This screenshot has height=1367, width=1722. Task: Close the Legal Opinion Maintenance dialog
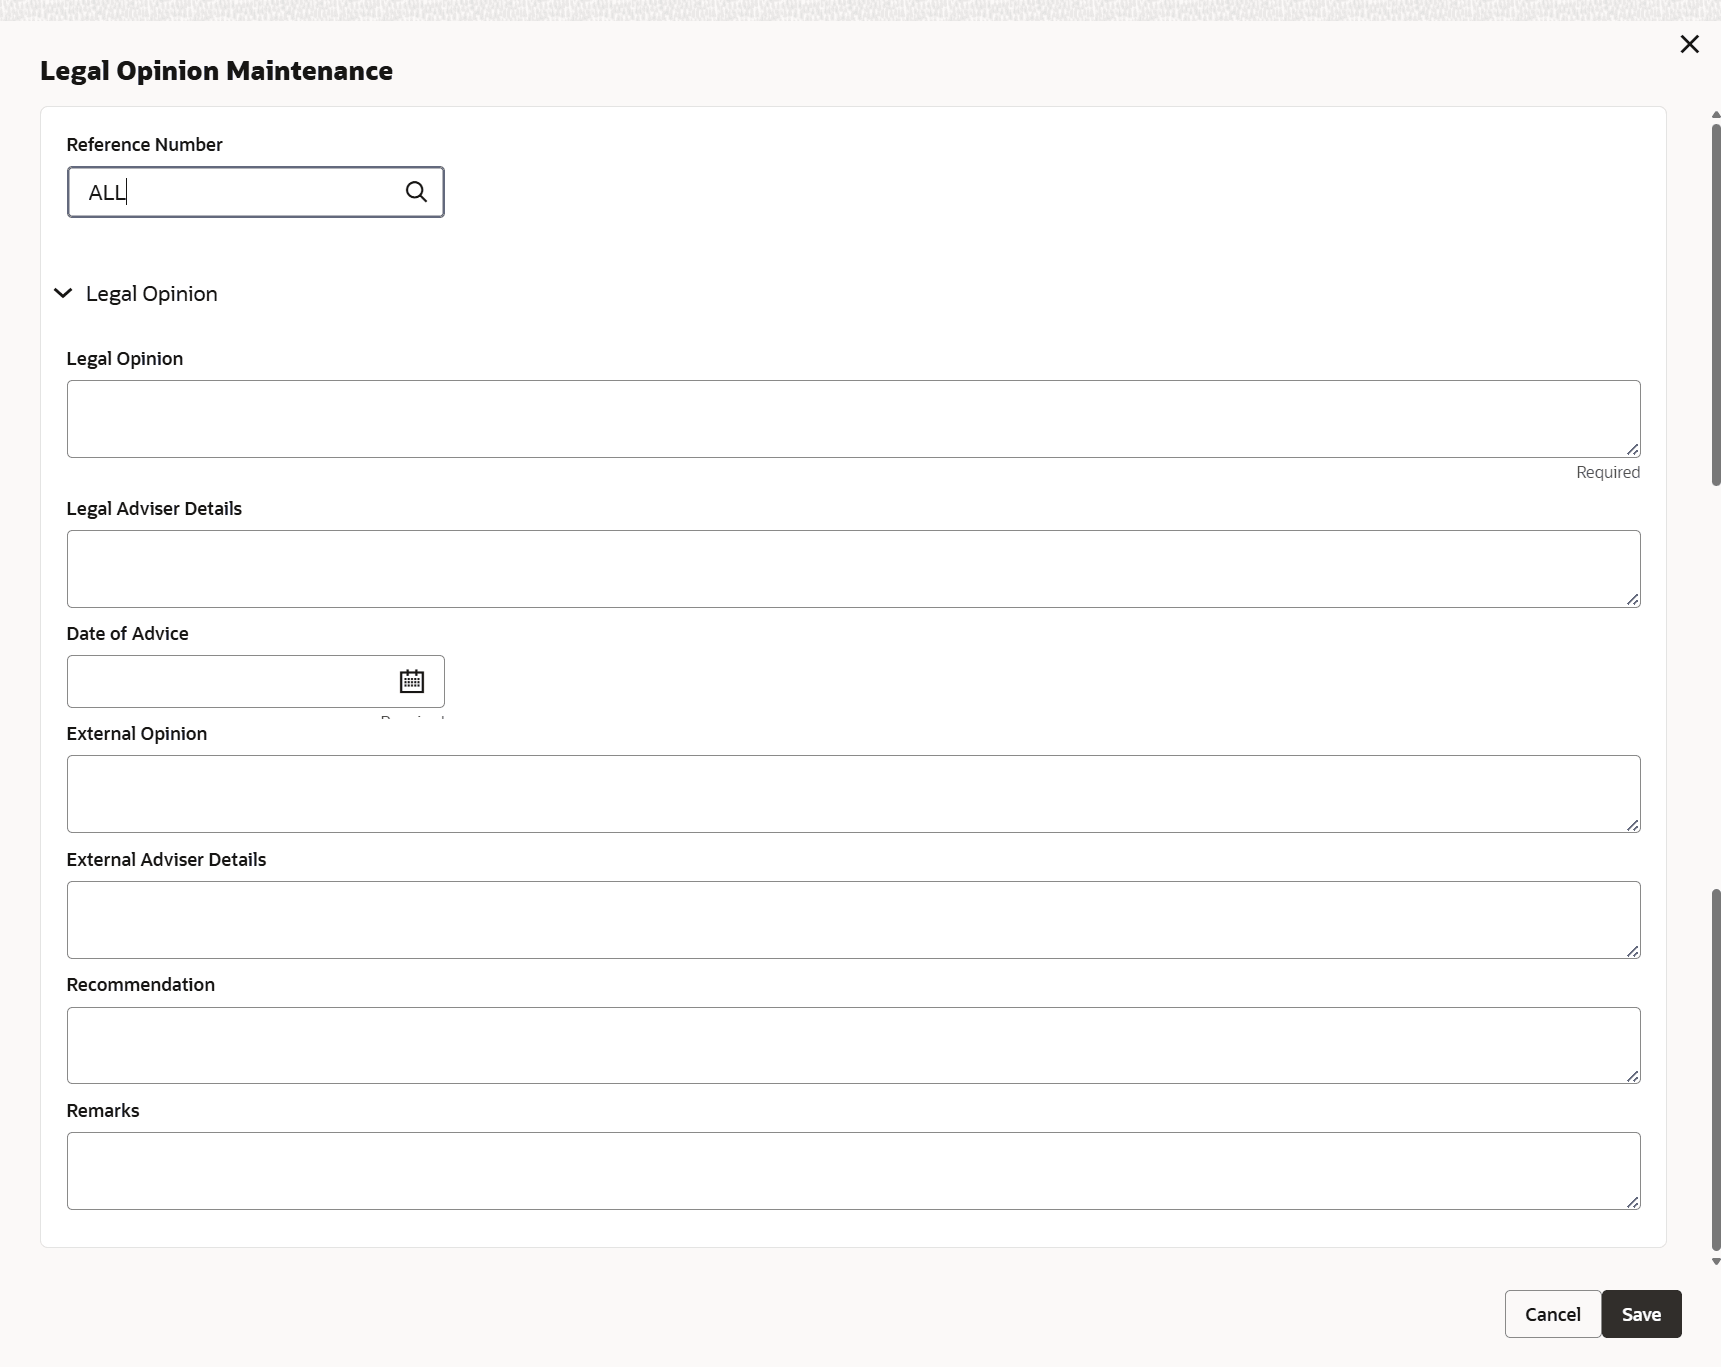(1689, 44)
